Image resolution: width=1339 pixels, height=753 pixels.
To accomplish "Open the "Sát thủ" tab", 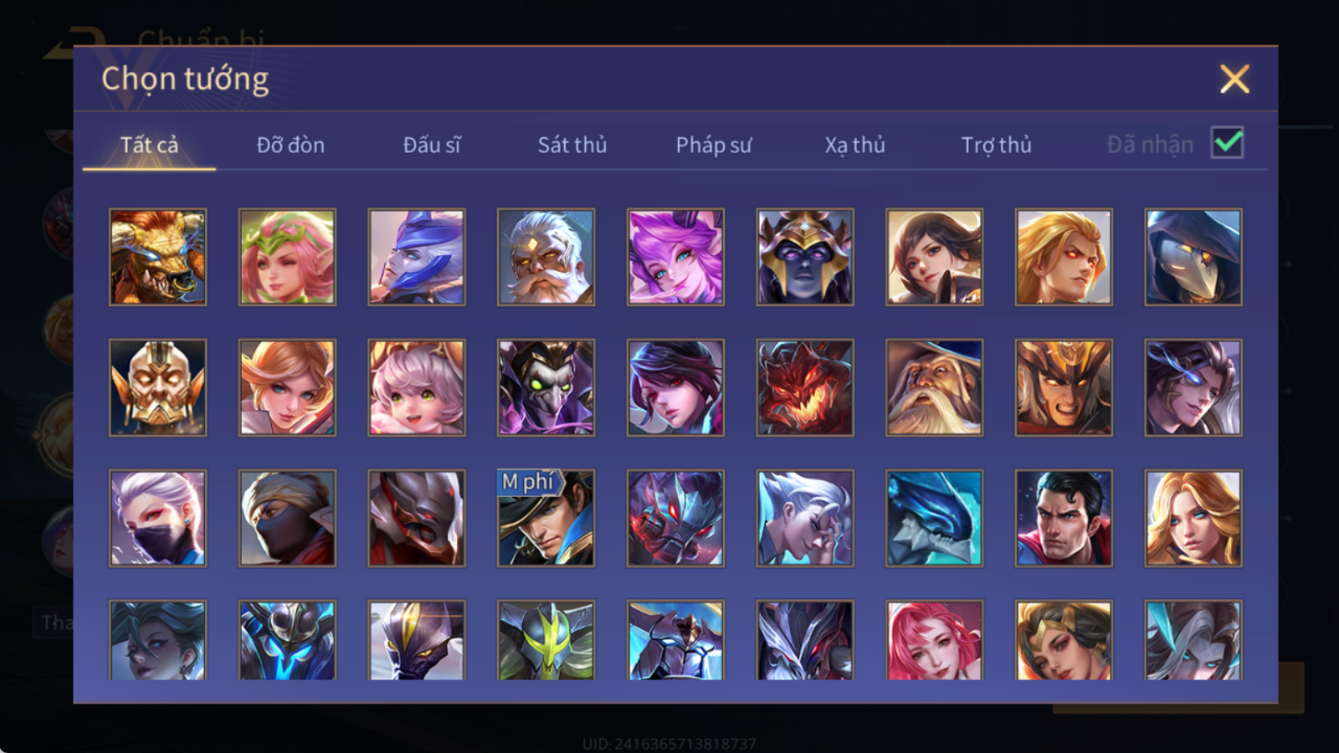I will 572,145.
